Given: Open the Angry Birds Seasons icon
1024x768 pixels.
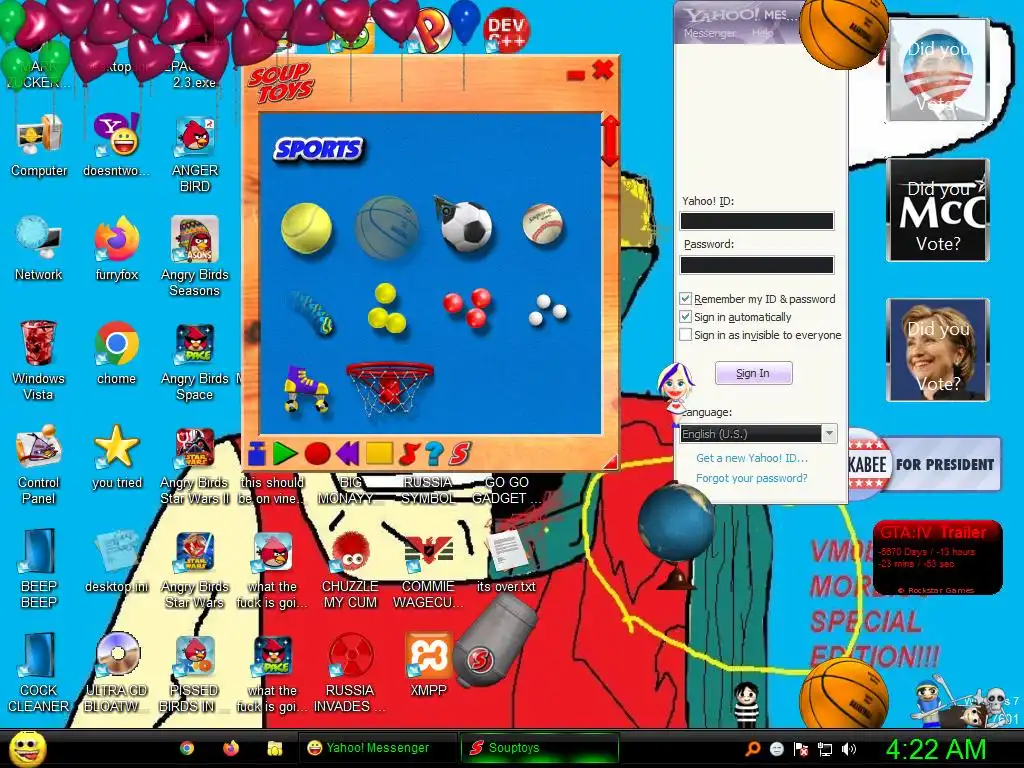Looking at the screenshot, I should 195,257.
